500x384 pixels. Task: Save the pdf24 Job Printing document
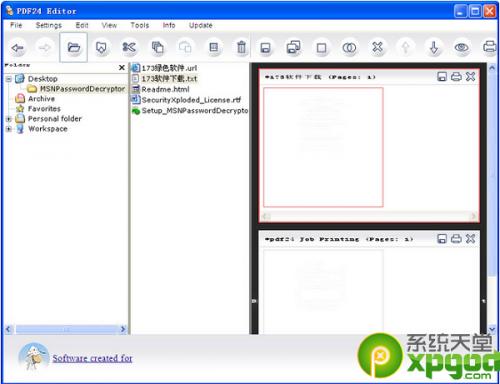(442, 238)
